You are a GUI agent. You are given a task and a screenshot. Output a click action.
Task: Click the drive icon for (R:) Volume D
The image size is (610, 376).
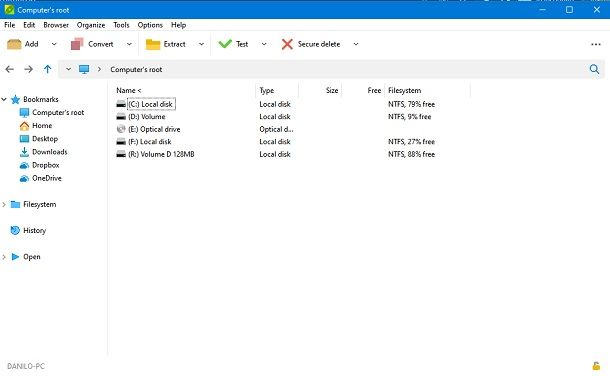(x=121, y=154)
